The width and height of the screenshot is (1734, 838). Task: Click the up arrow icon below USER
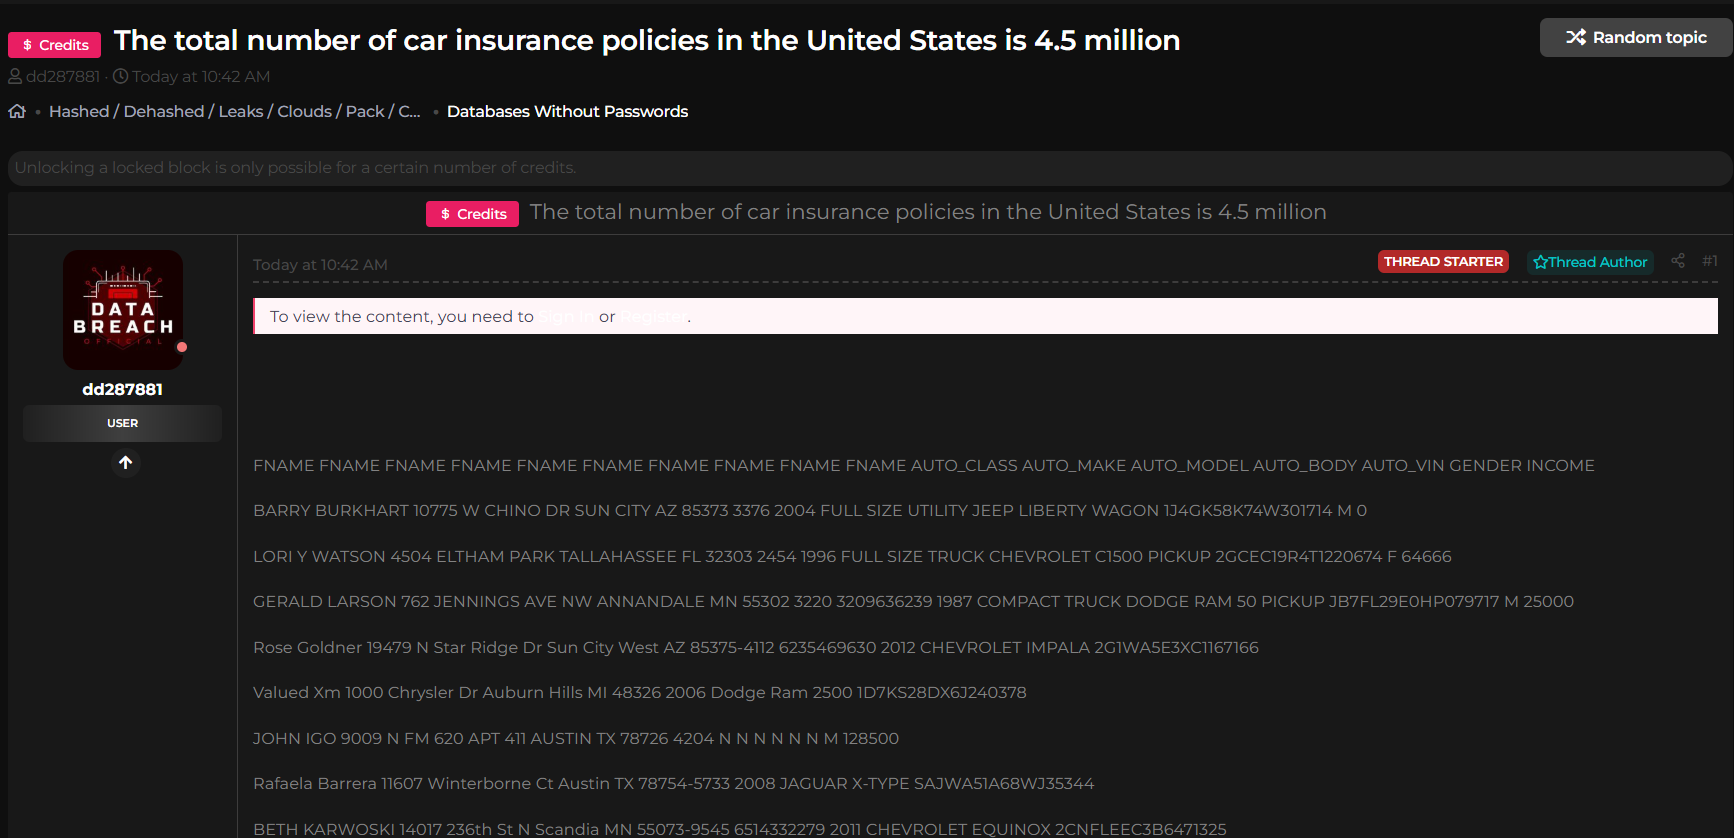pos(125,463)
